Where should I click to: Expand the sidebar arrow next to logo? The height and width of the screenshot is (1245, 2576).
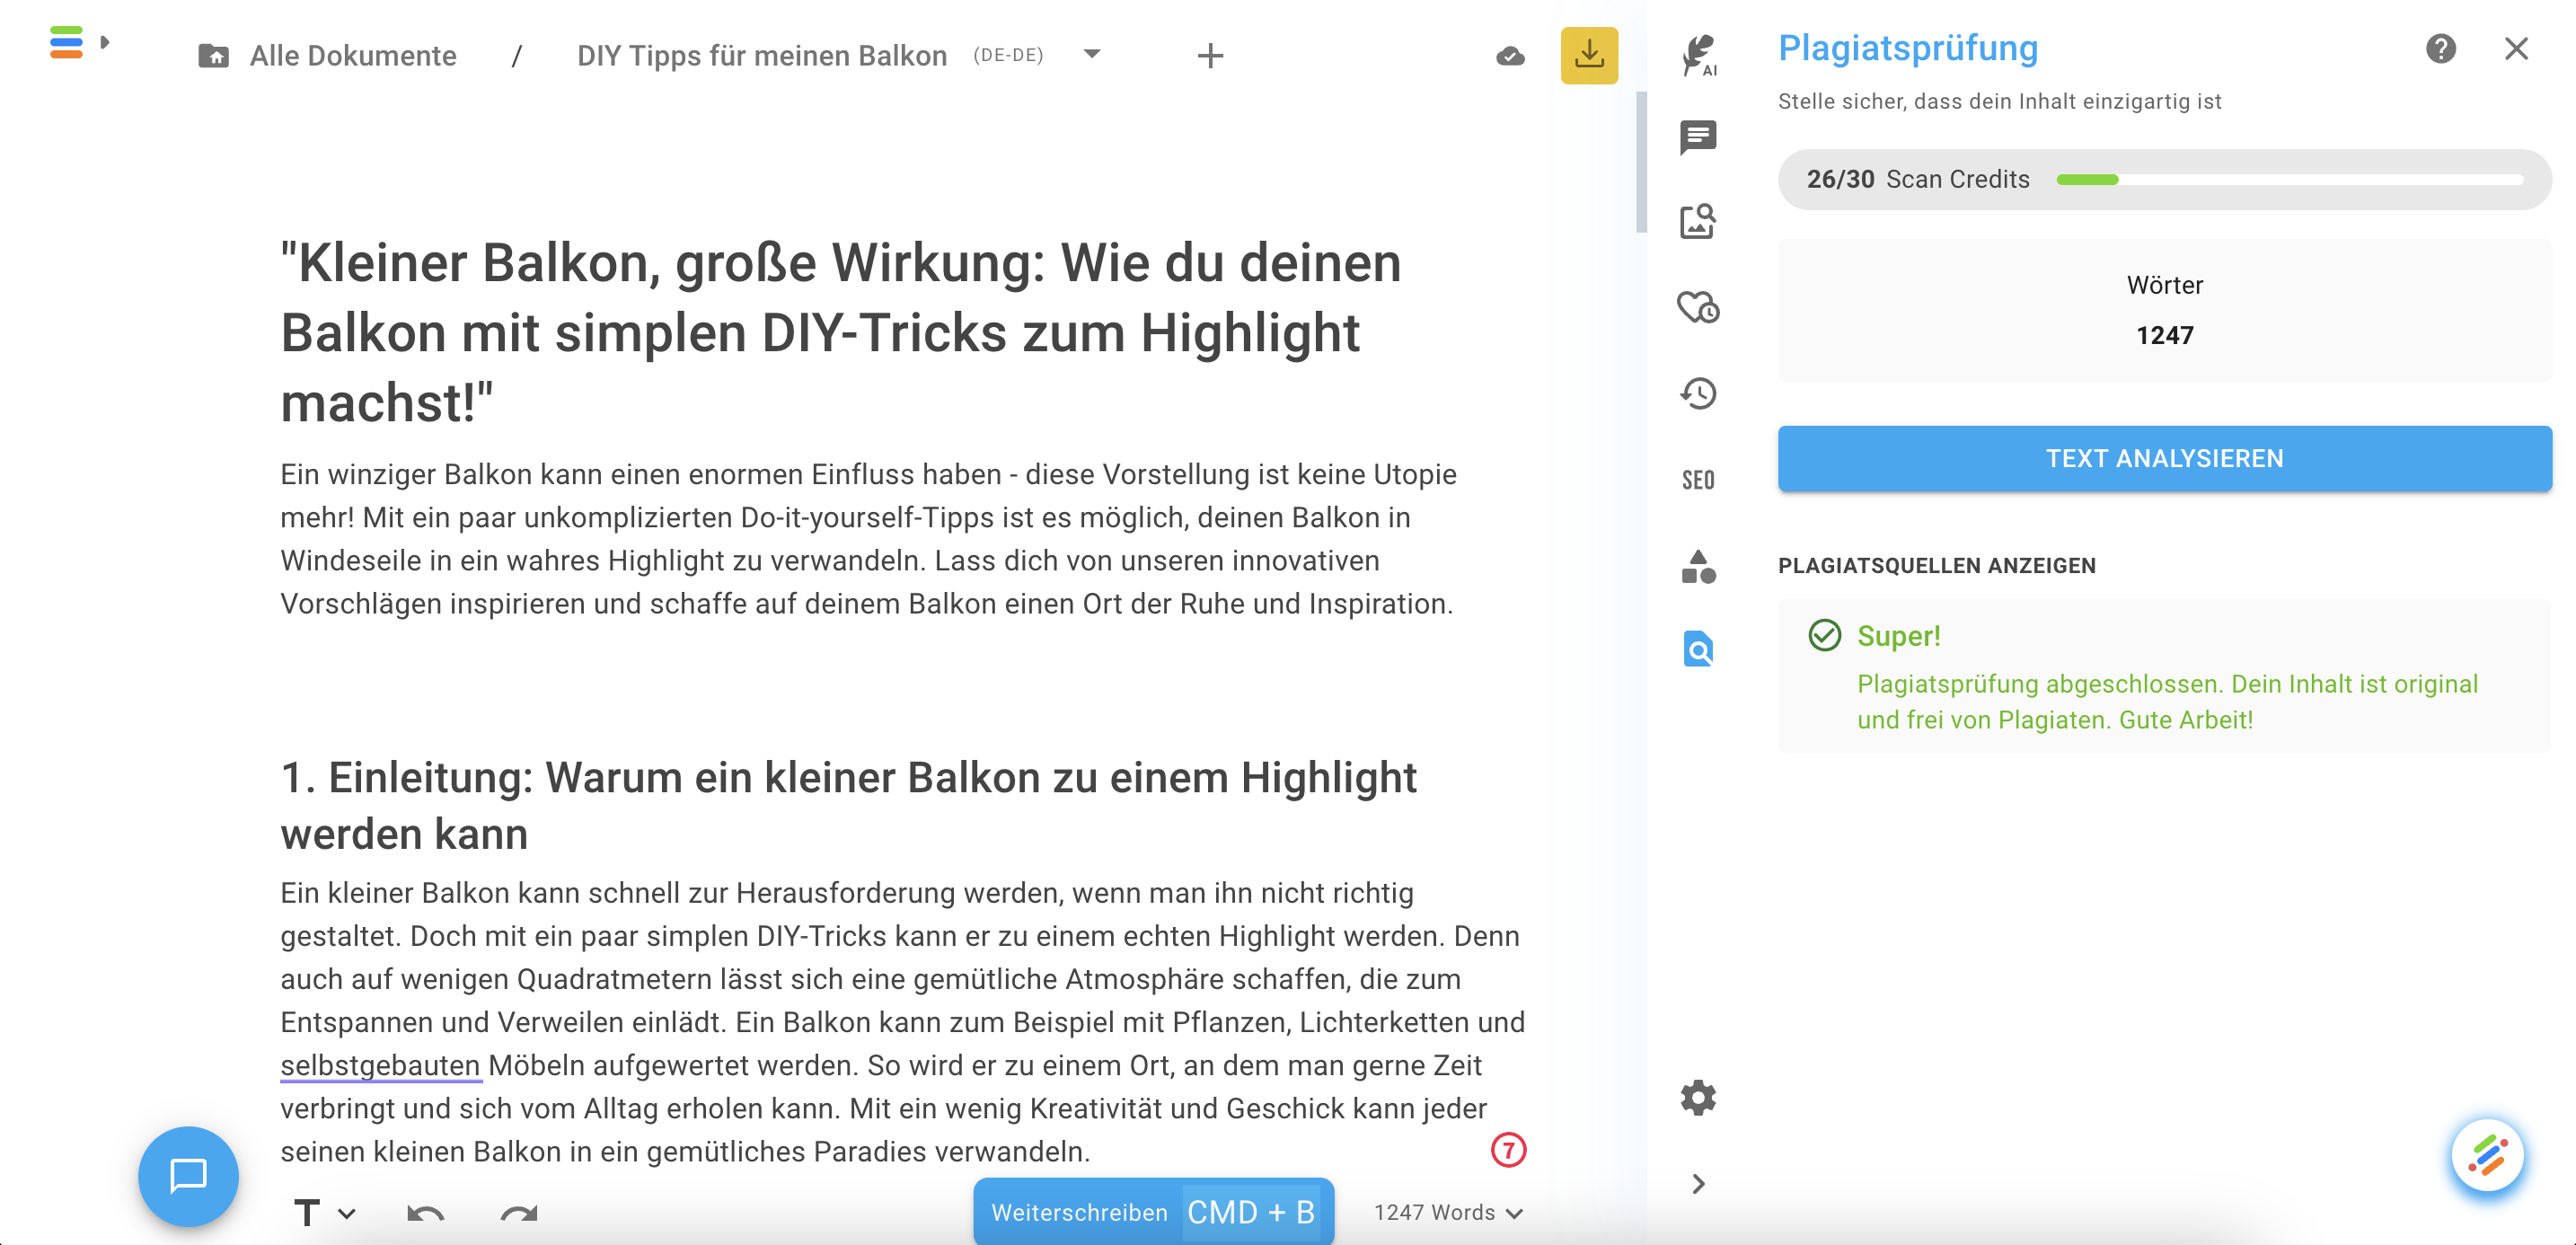click(x=104, y=43)
